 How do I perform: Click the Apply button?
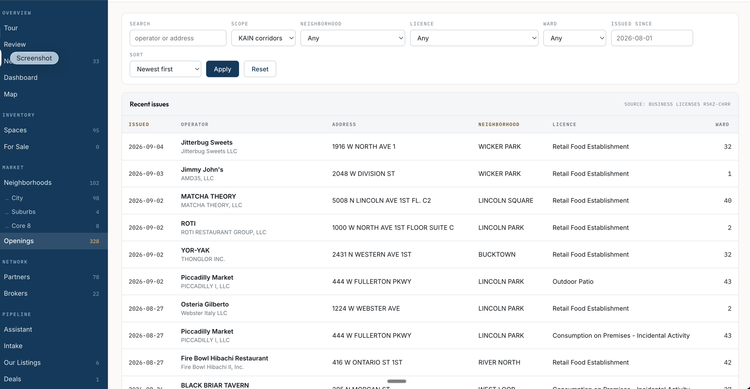222,69
